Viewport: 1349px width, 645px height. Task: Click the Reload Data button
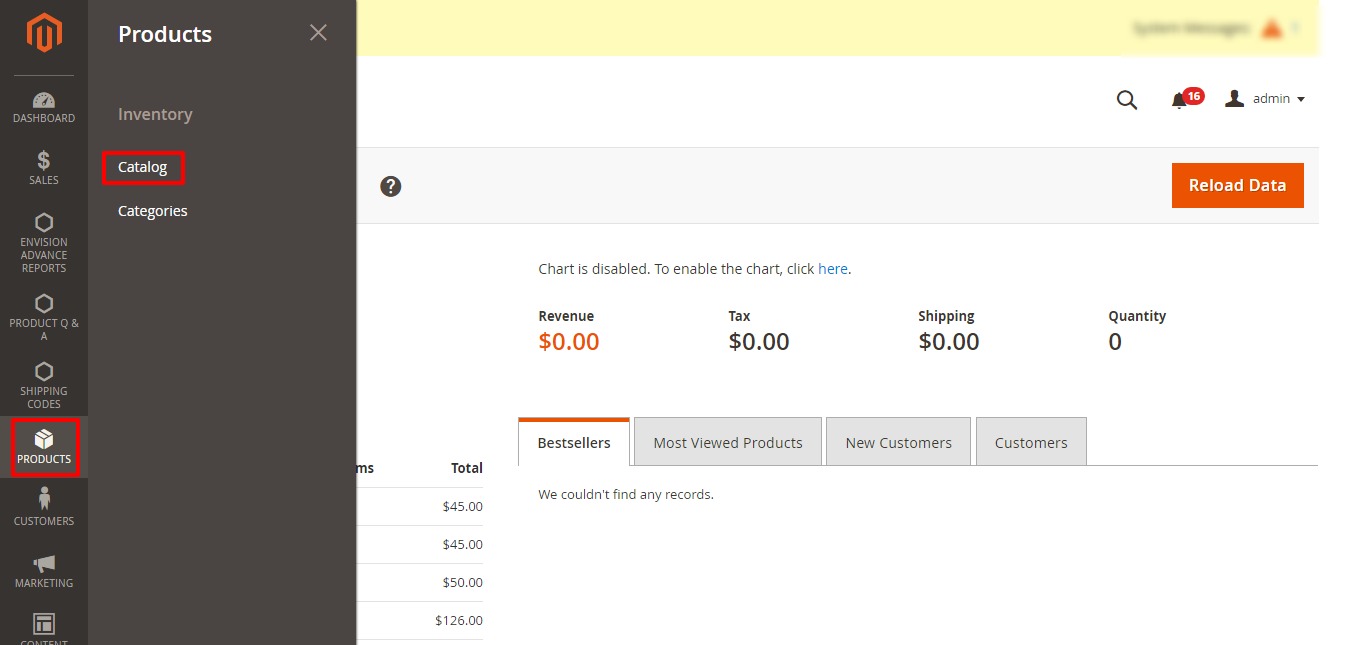(x=1237, y=185)
